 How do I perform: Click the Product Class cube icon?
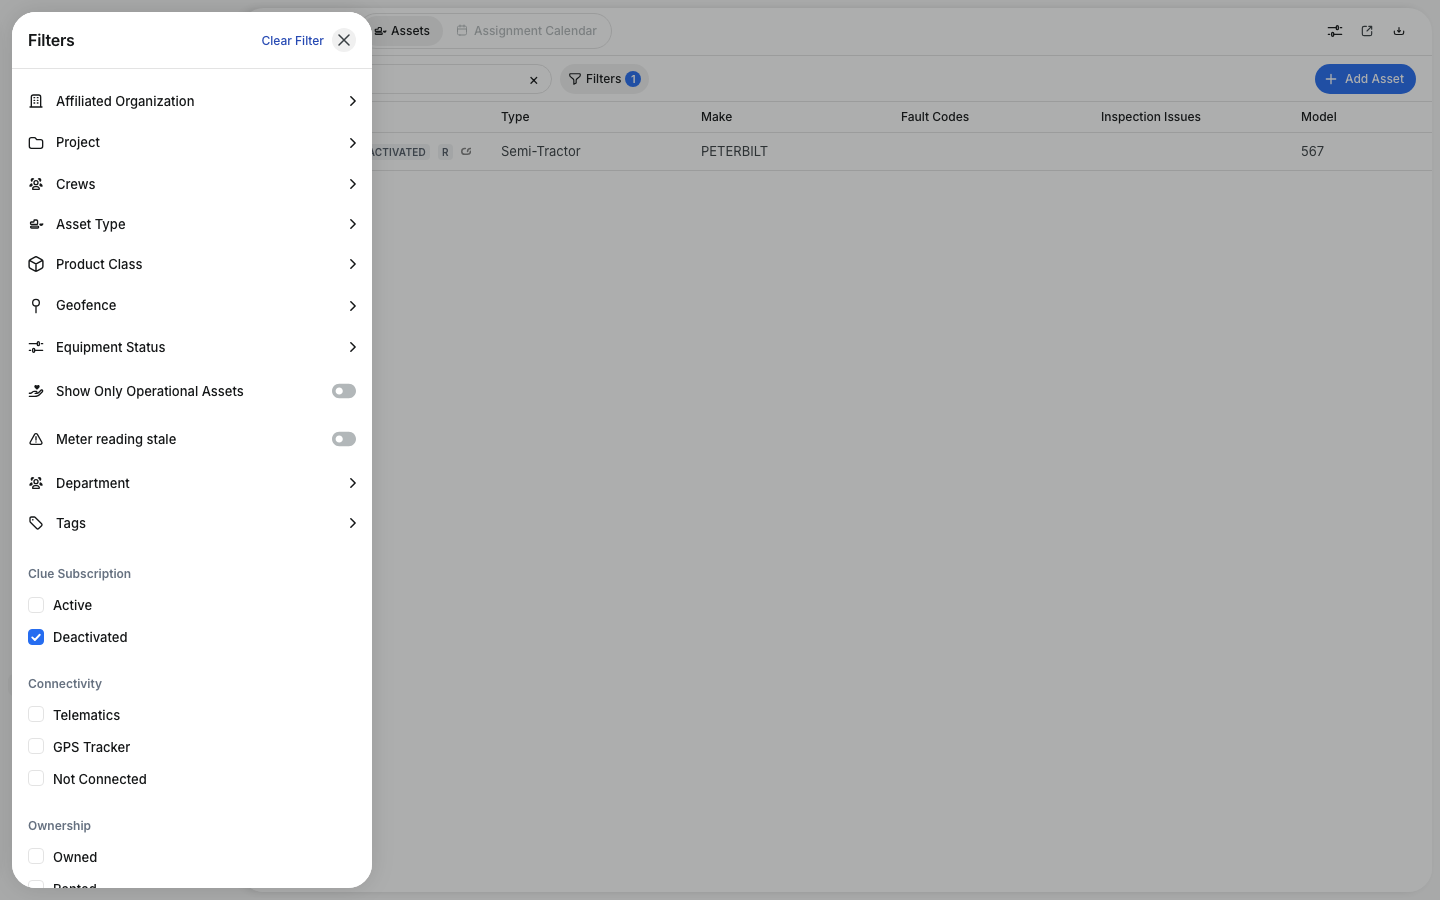click(36, 264)
